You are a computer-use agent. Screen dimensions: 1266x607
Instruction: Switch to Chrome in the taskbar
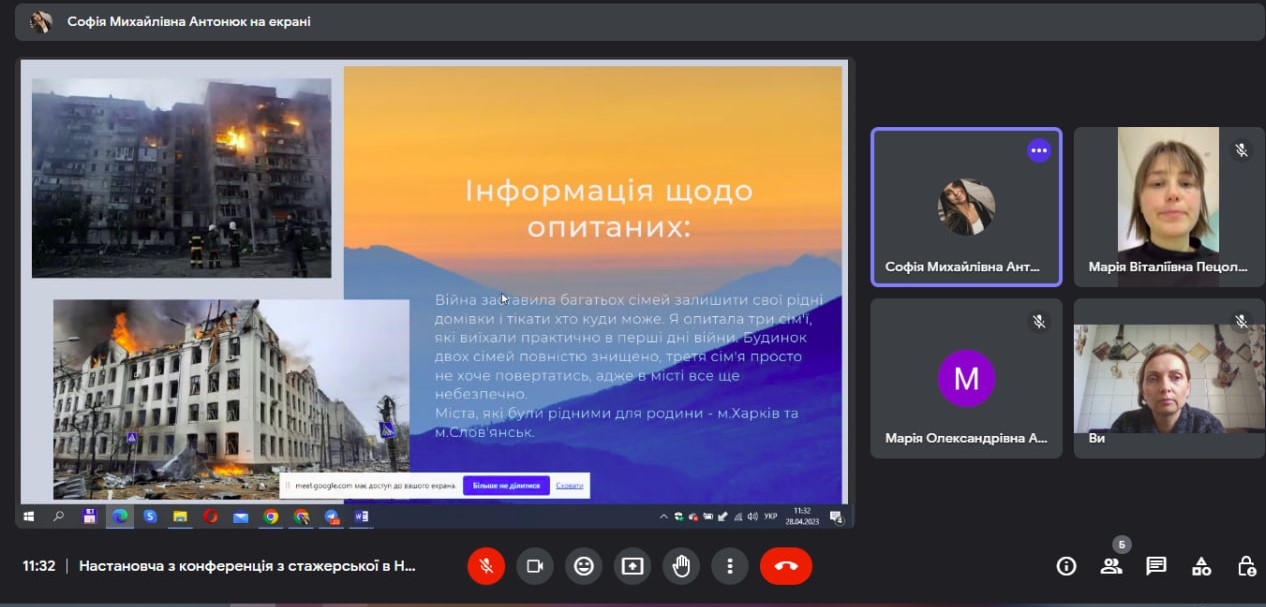pos(273,517)
